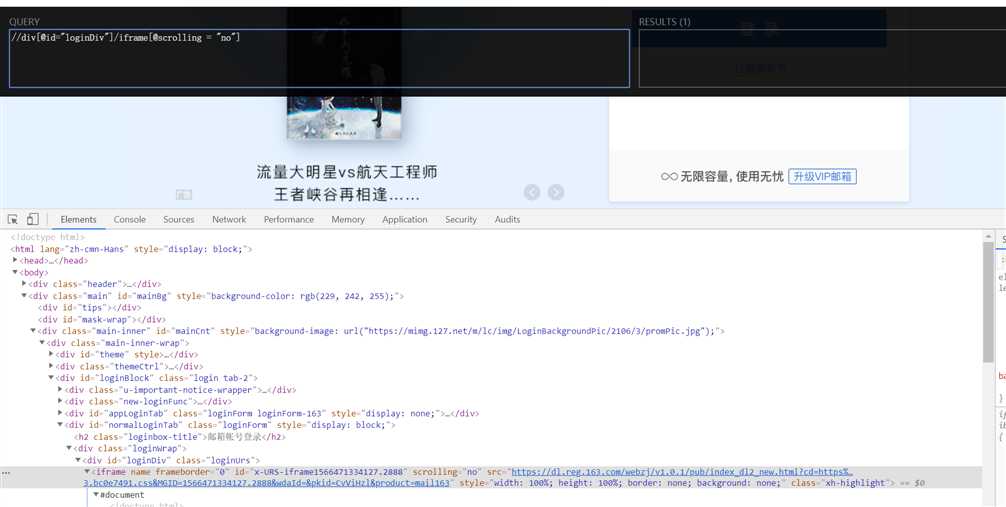Select the h2 loginbox-title line

click(x=180, y=437)
